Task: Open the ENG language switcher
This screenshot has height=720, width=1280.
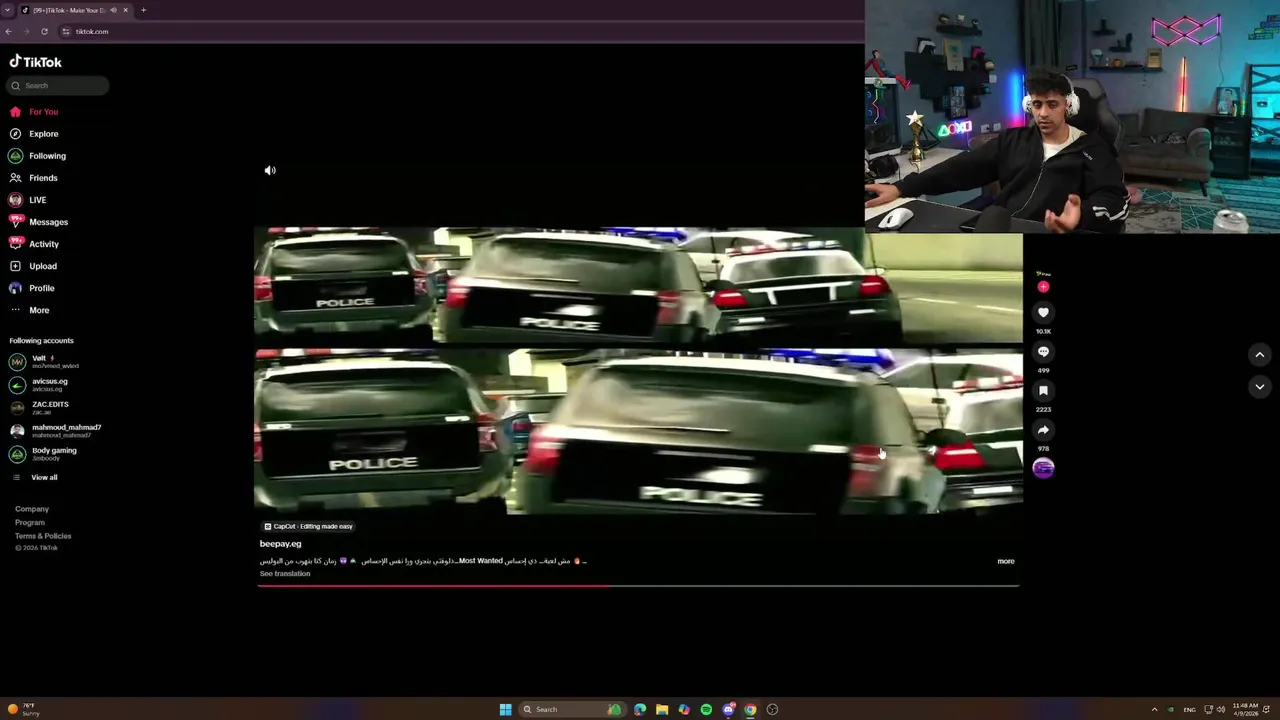Action: click(1189, 709)
